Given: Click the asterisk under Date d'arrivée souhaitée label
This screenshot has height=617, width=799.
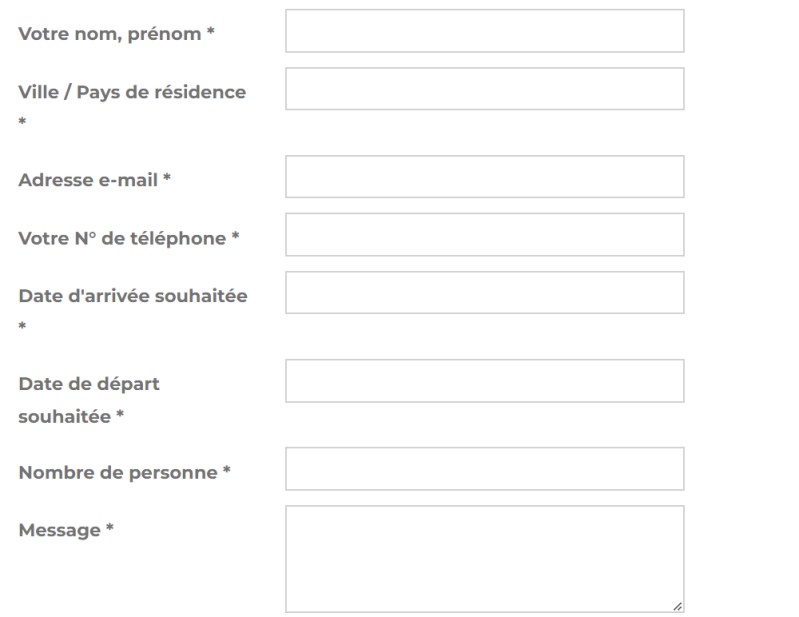Looking at the screenshot, I should (22, 327).
